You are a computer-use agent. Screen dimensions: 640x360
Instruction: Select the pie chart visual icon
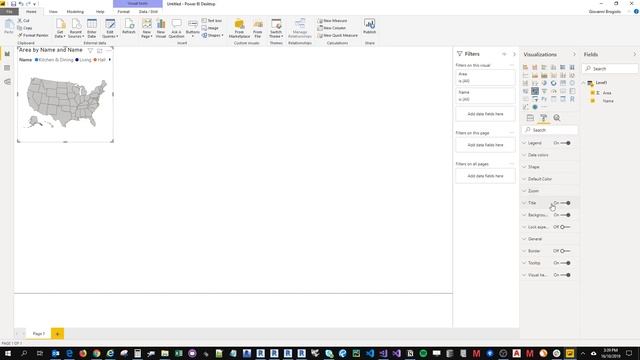point(544,83)
